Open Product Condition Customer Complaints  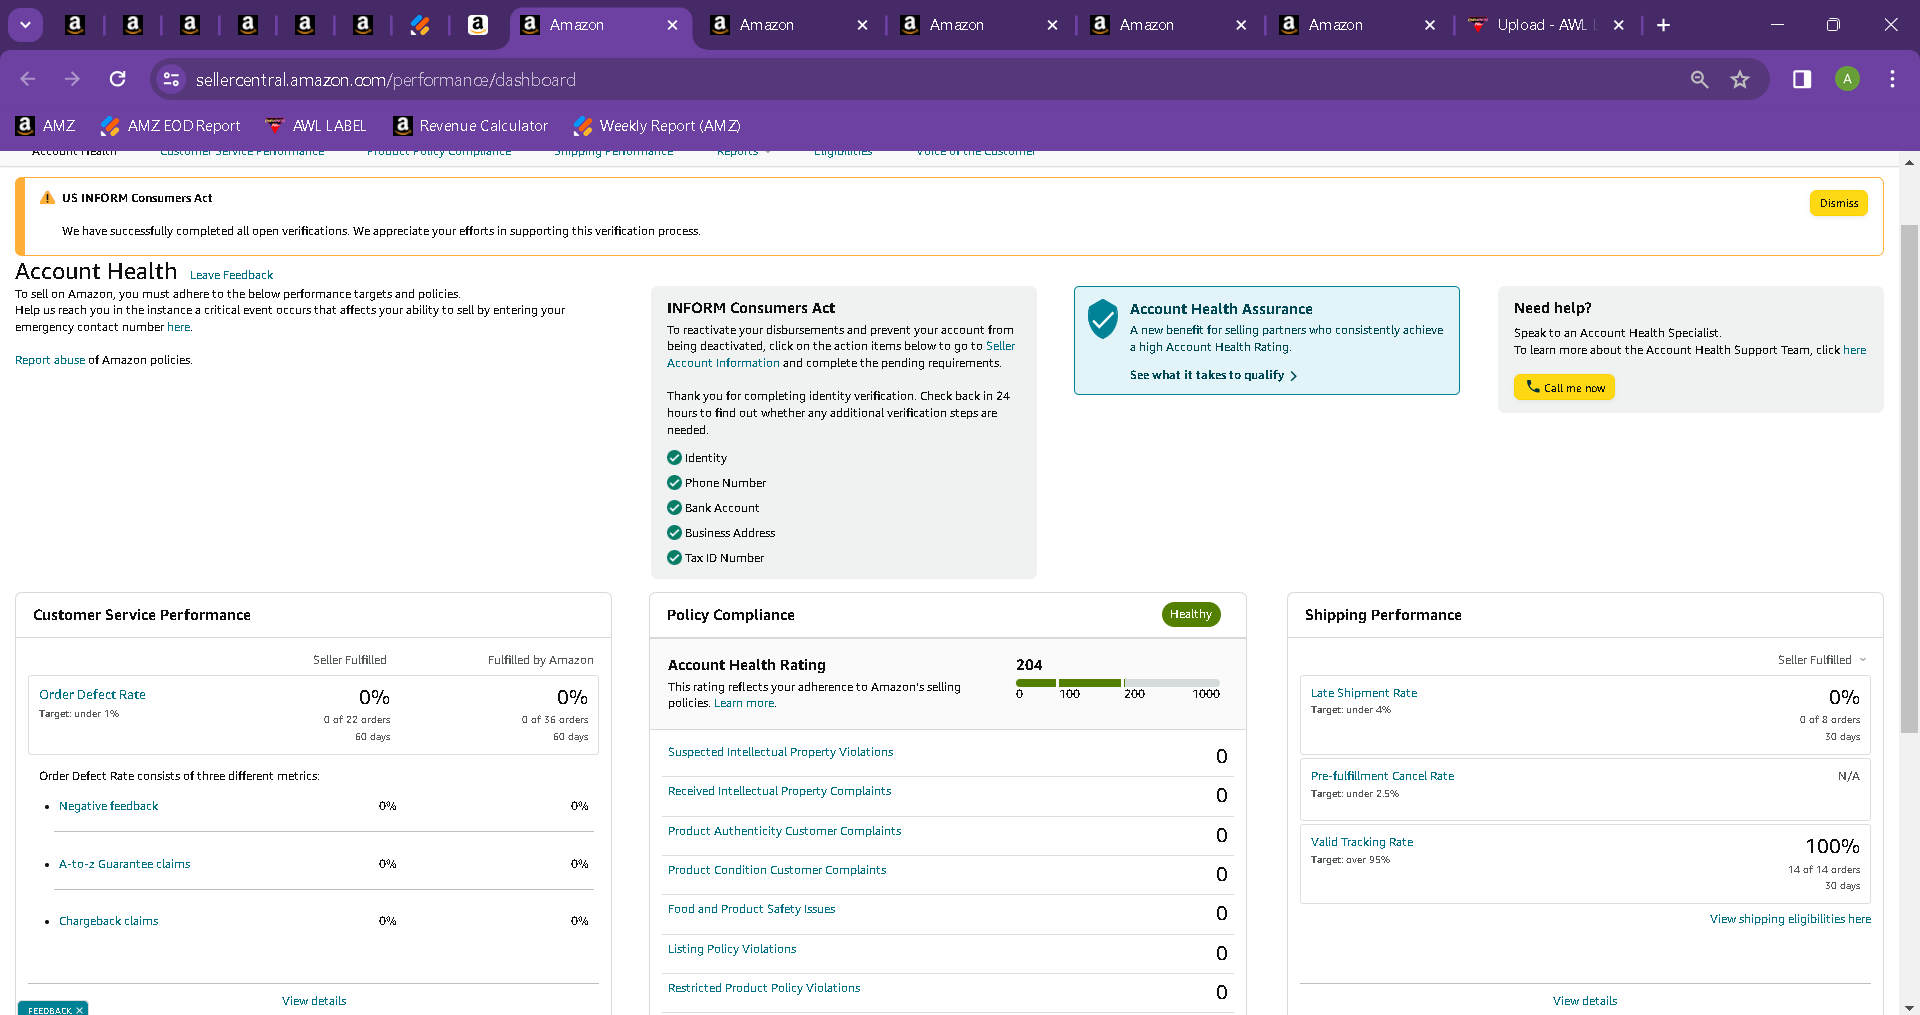click(x=777, y=870)
